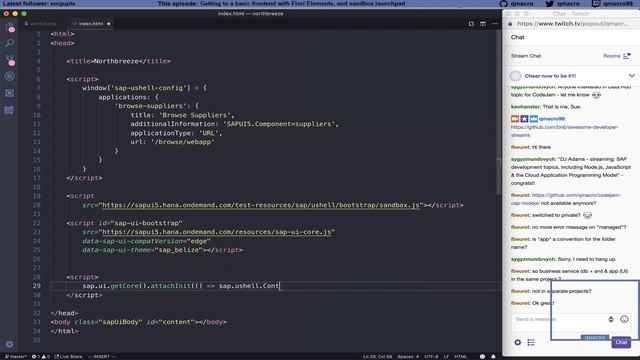Click the 'Browse Suppliers' title string
Screen dimensions: 640x360
click(x=195, y=115)
